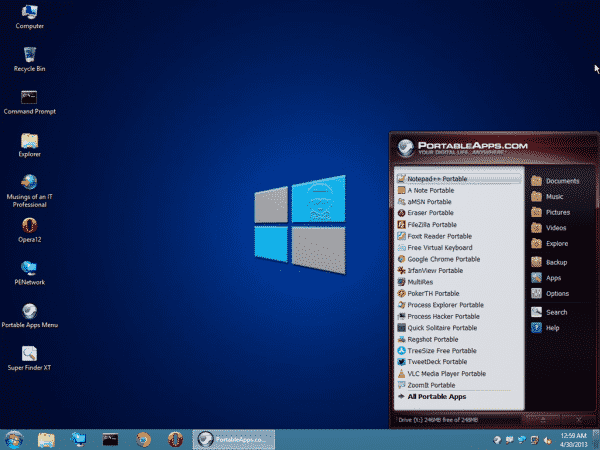Click the Windows Start button
600x450 pixels.
pyautogui.click(x=14, y=439)
